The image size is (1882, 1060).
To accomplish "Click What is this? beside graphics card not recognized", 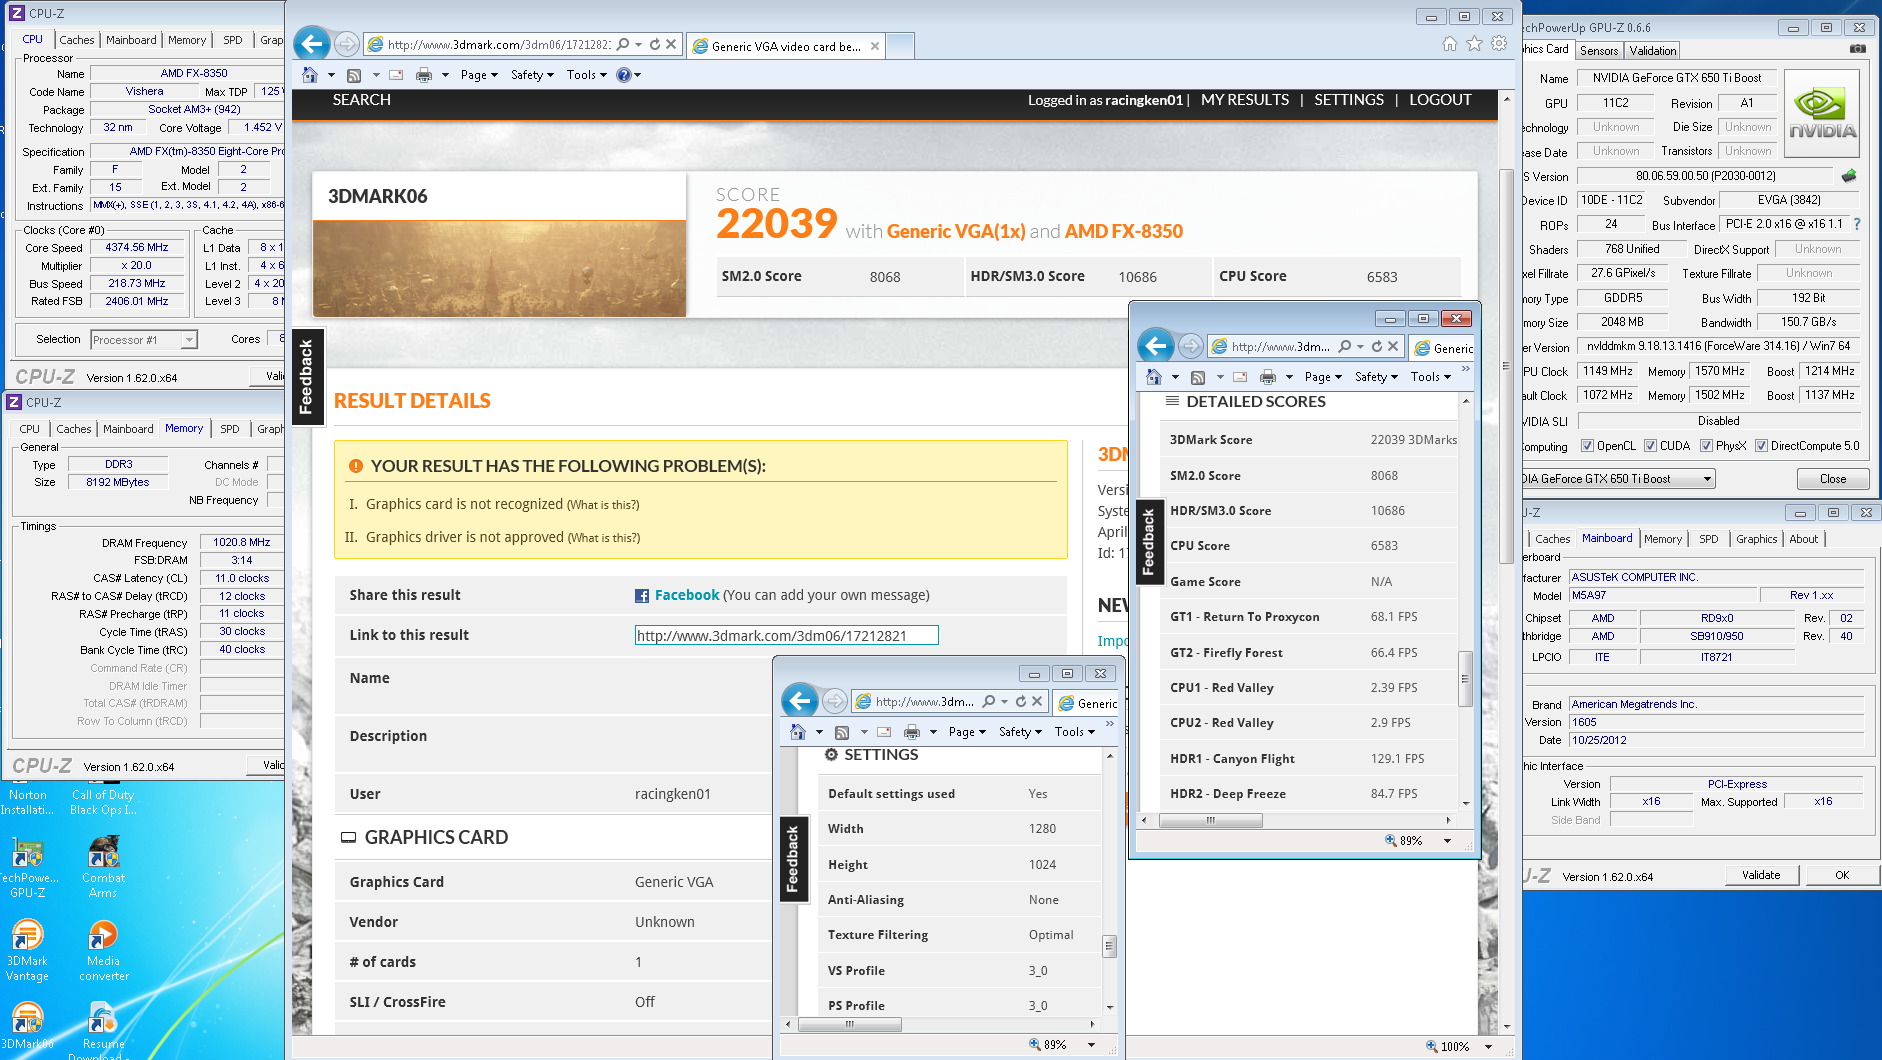I will 603,505.
